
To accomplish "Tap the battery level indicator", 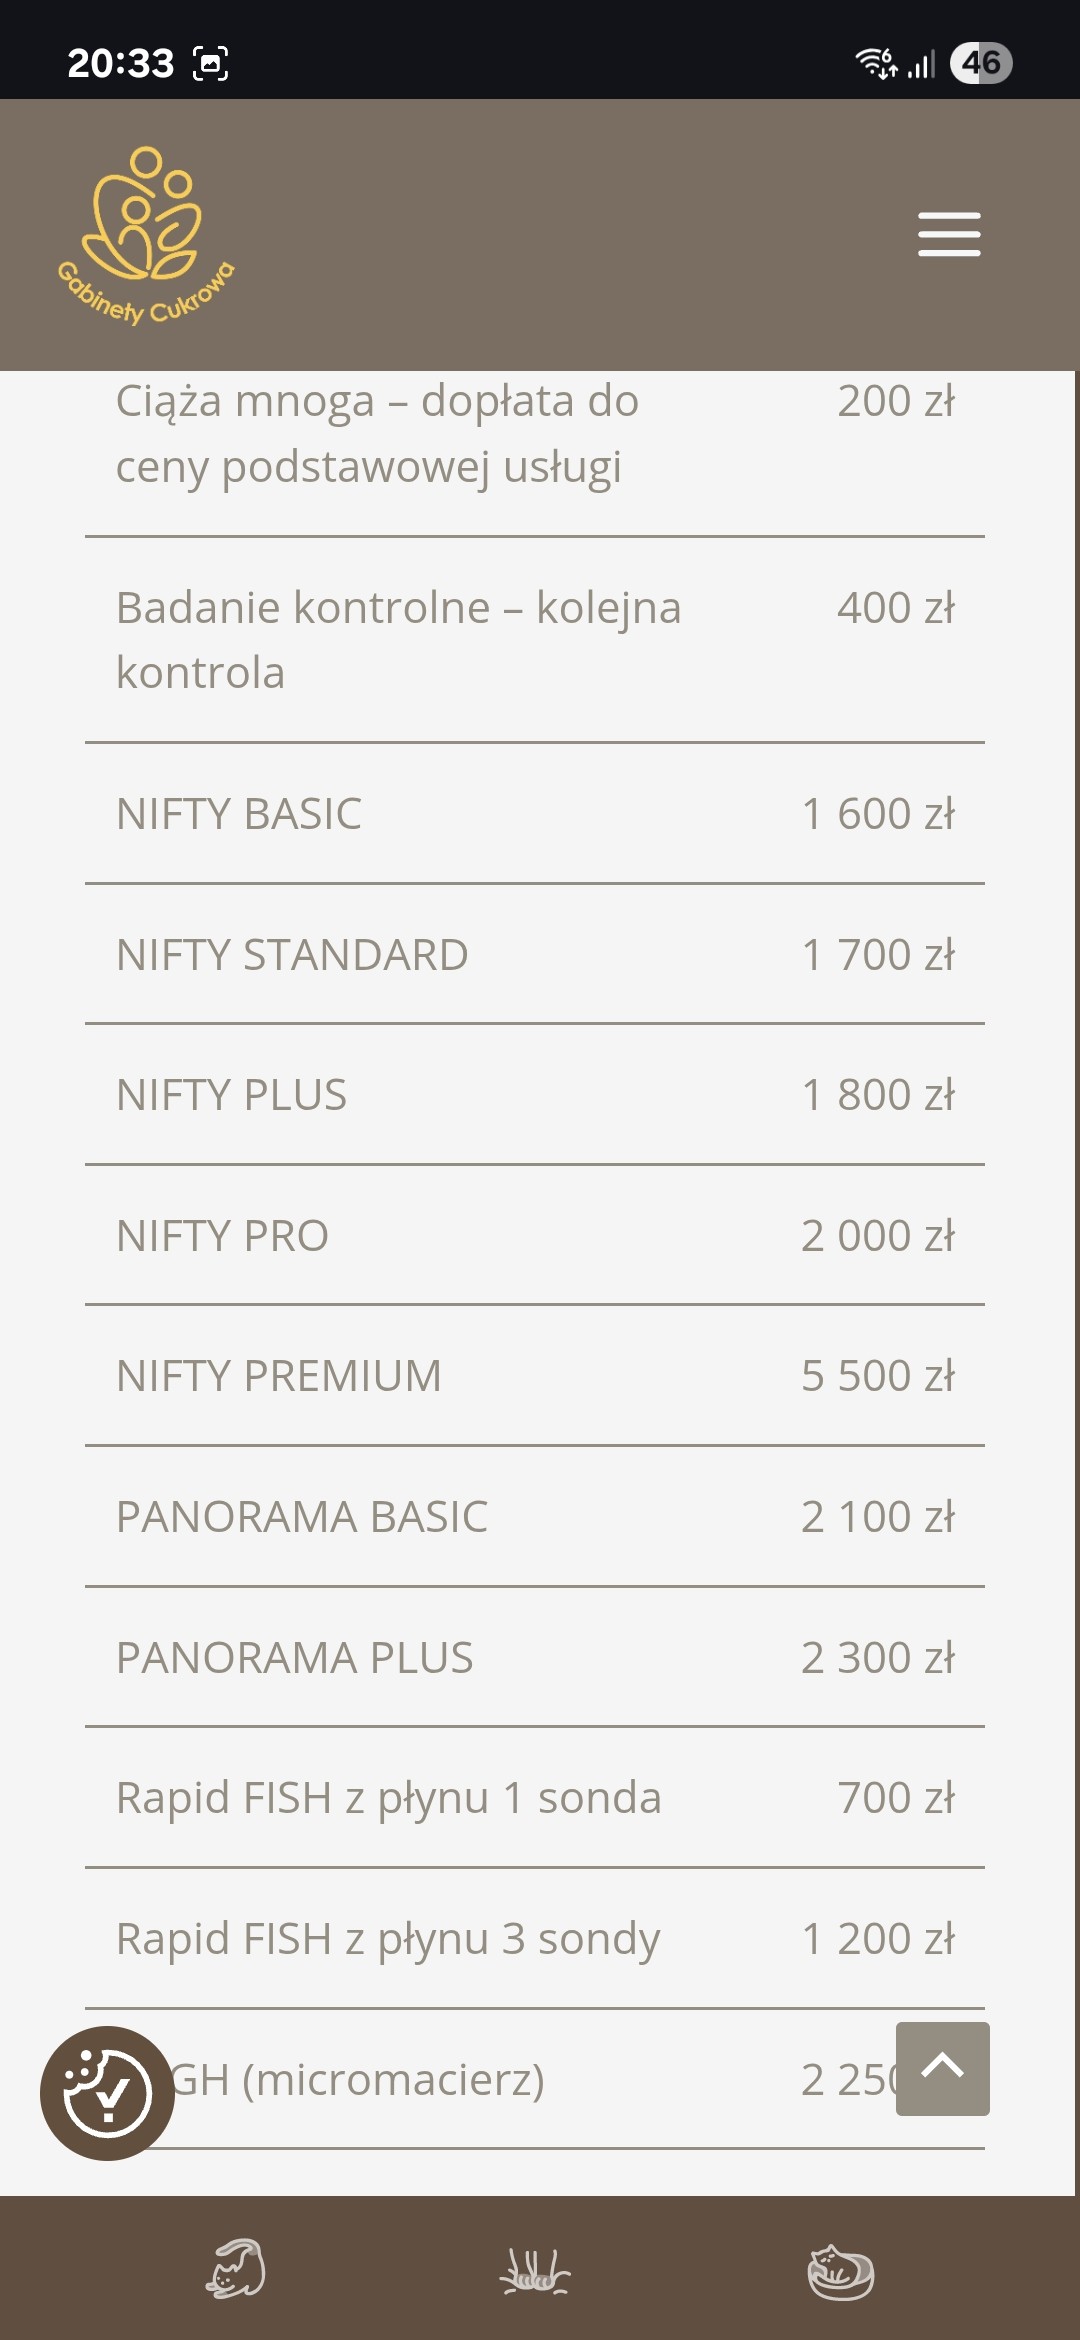I will 981,63.
